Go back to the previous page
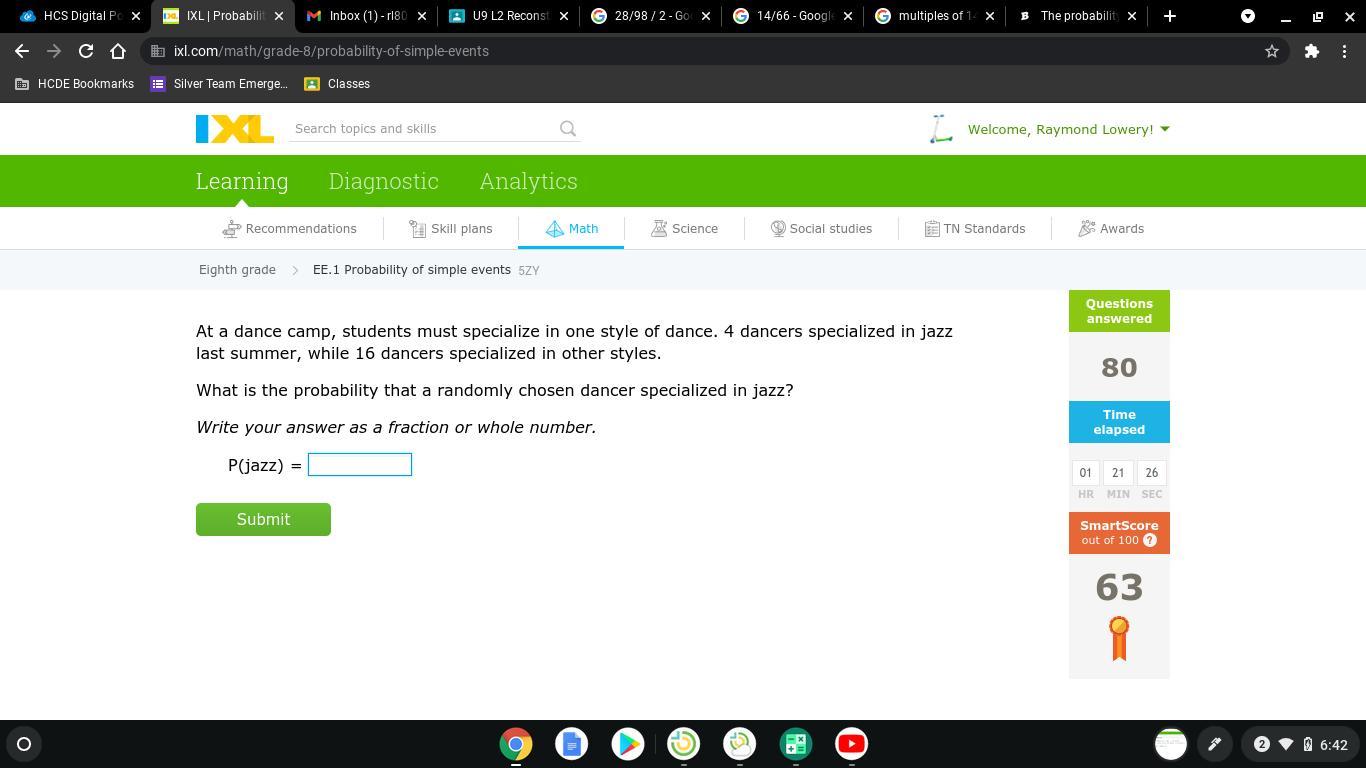This screenshot has width=1366, height=768. (22, 51)
